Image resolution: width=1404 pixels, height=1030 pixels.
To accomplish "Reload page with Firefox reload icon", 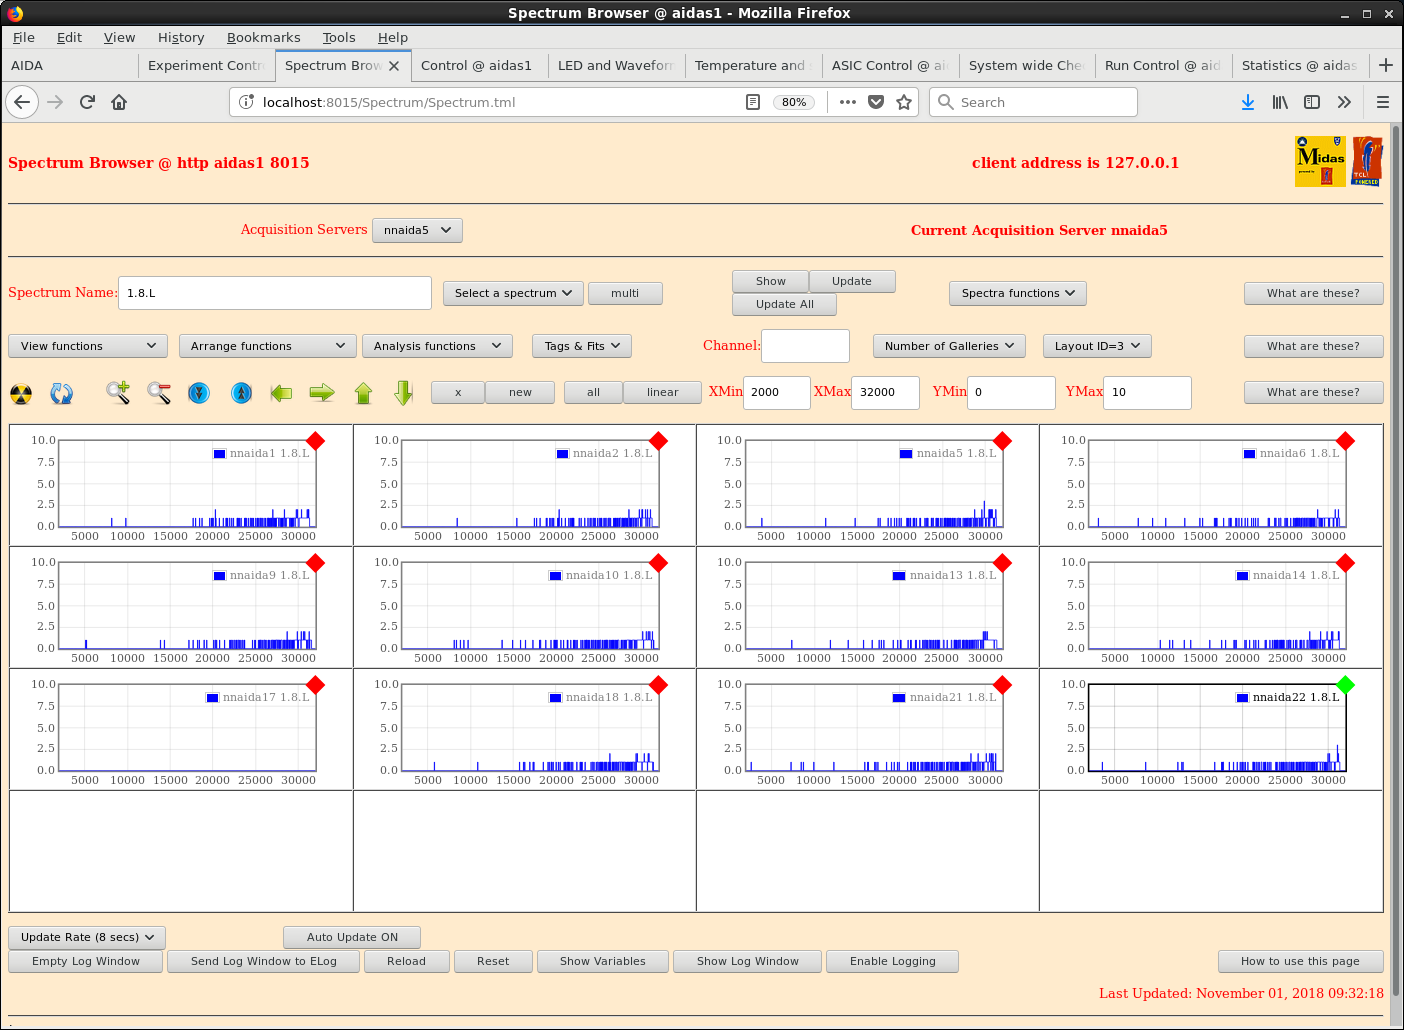I will point(87,102).
